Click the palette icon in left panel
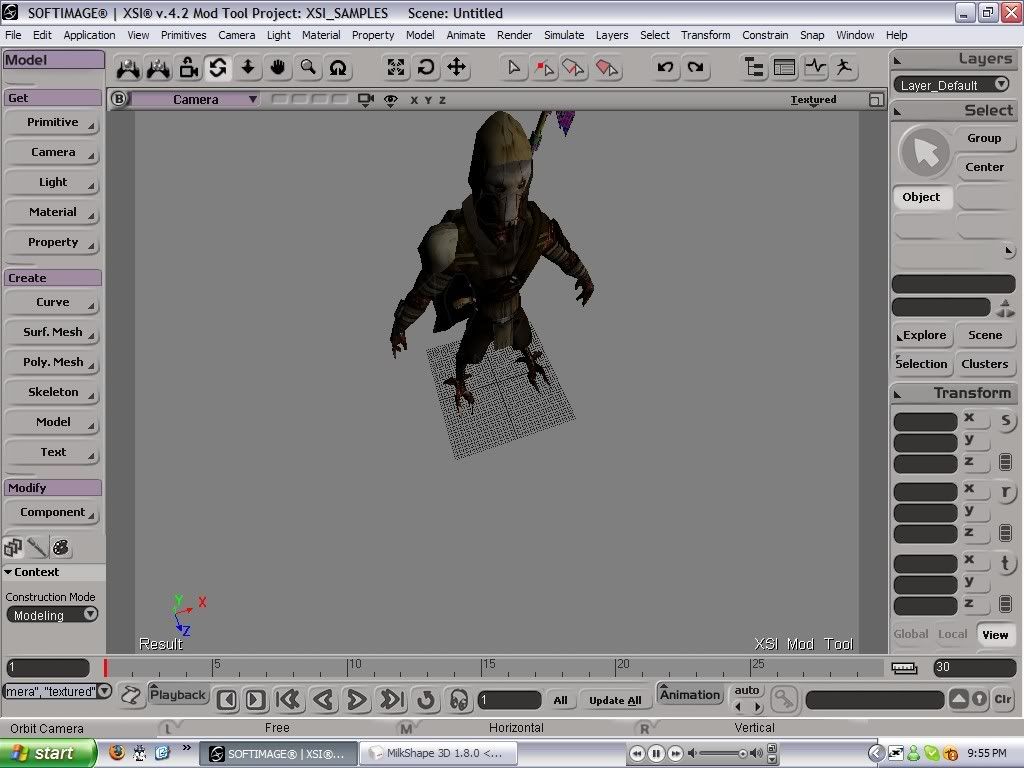 coord(61,547)
